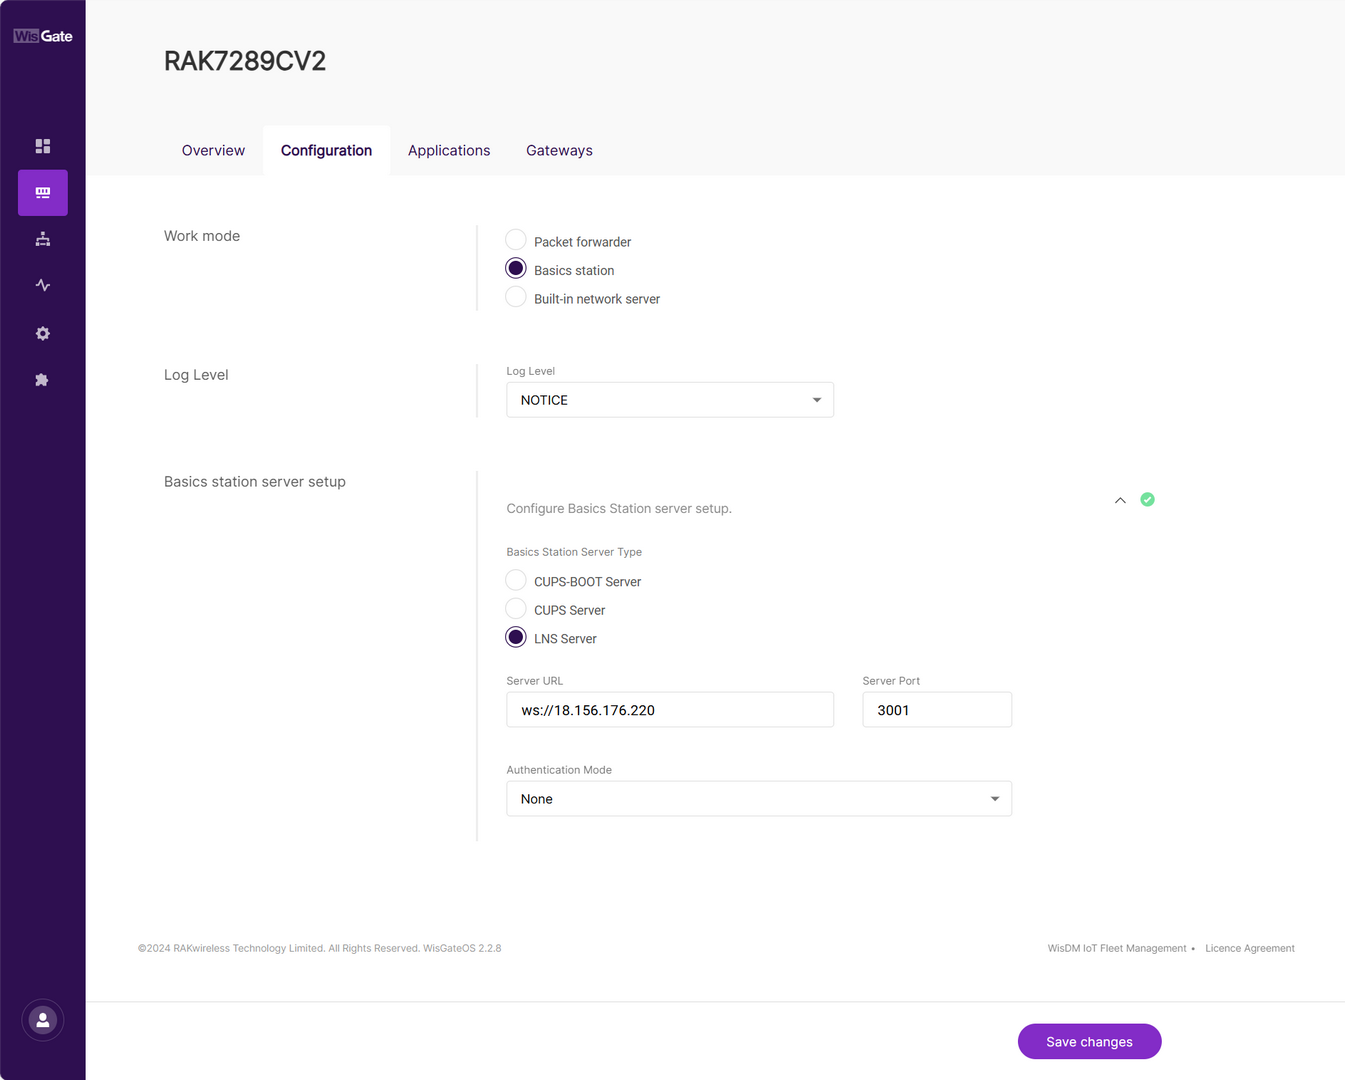This screenshot has width=1345, height=1080.
Task: Select Basics station work mode
Action: (516, 268)
